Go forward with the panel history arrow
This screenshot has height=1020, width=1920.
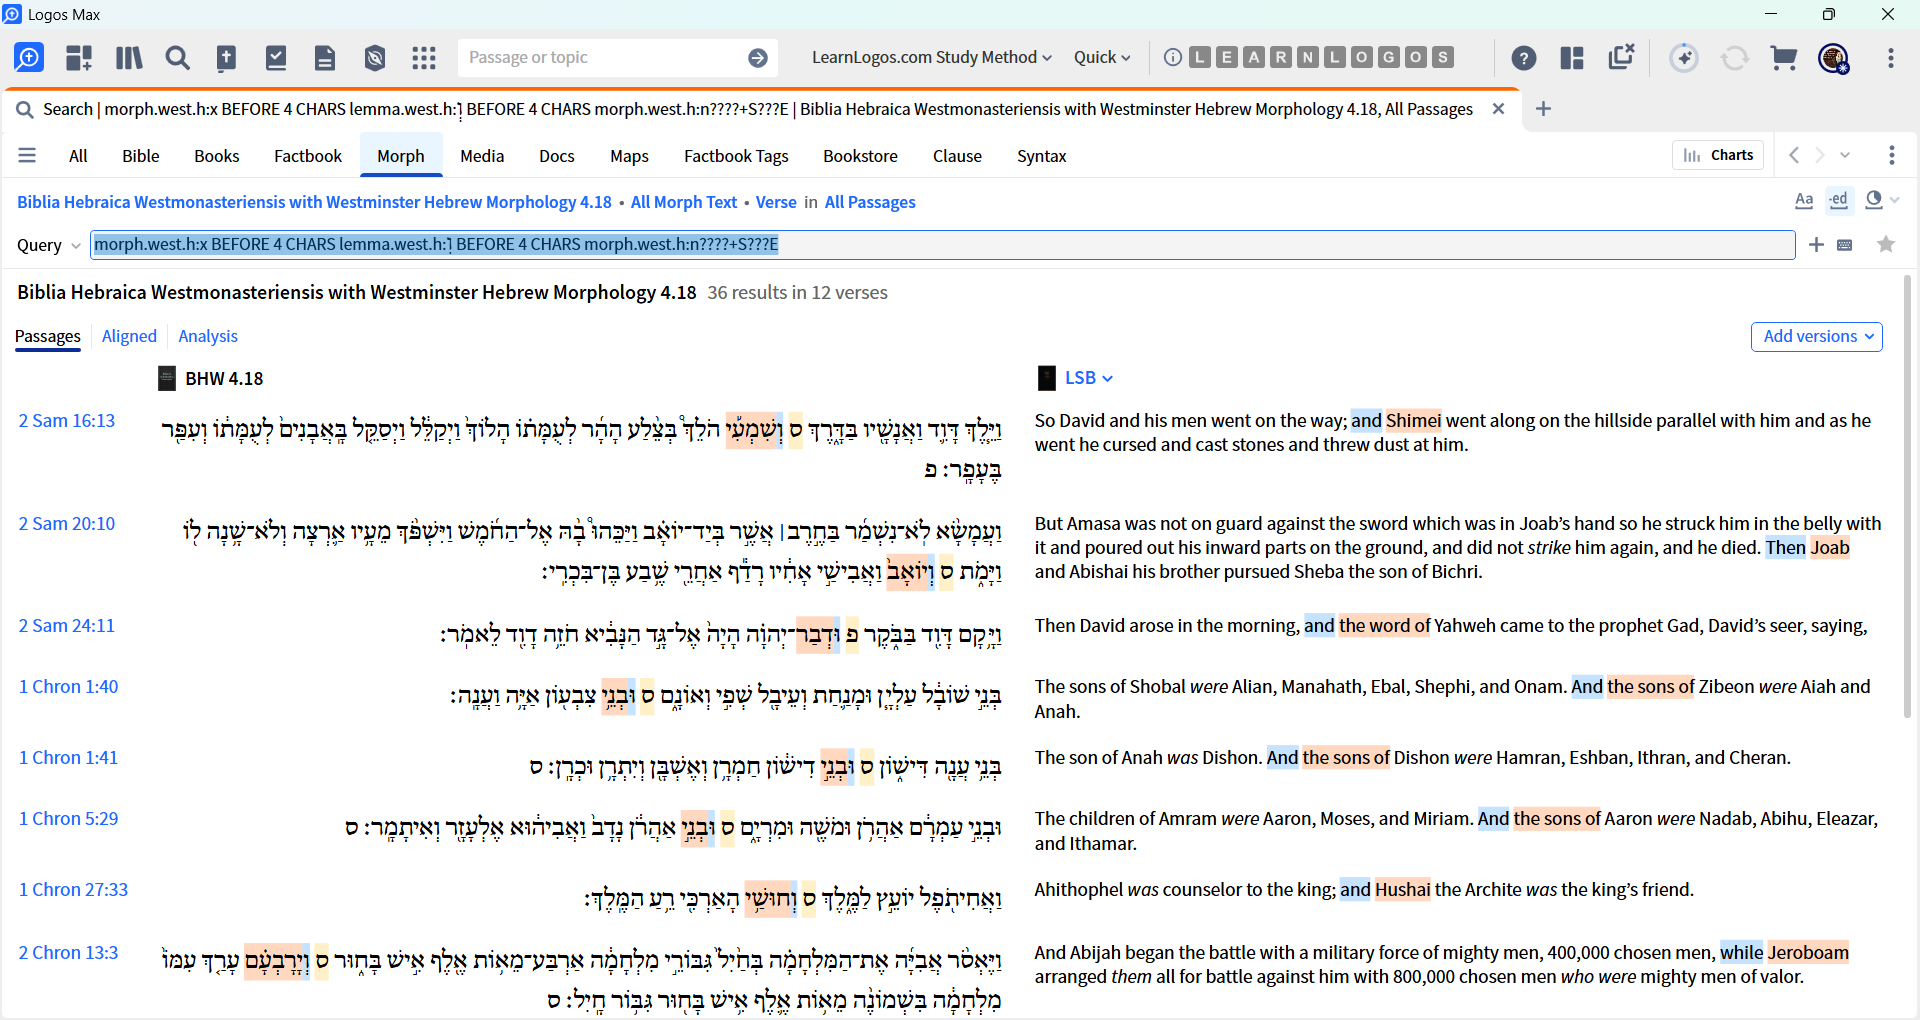[x=1820, y=155]
